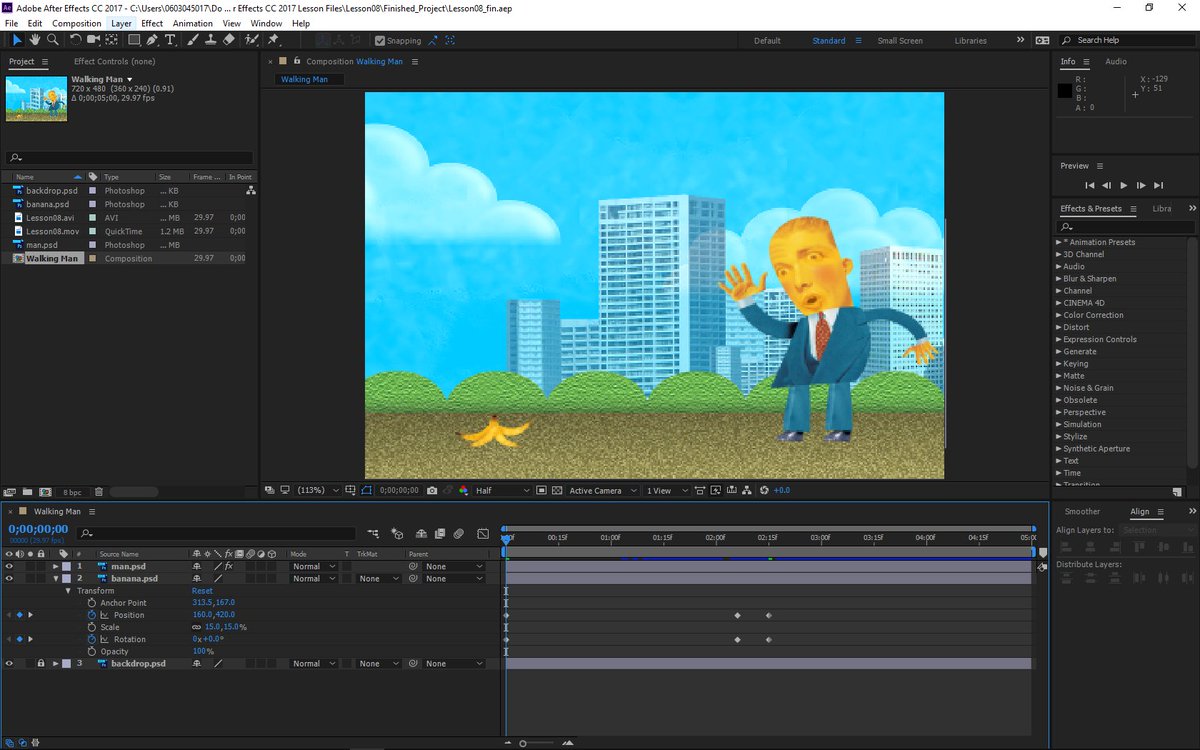Click the Info panel black color swatch
This screenshot has width=1200, height=750.
click(x=1065, y=91)
